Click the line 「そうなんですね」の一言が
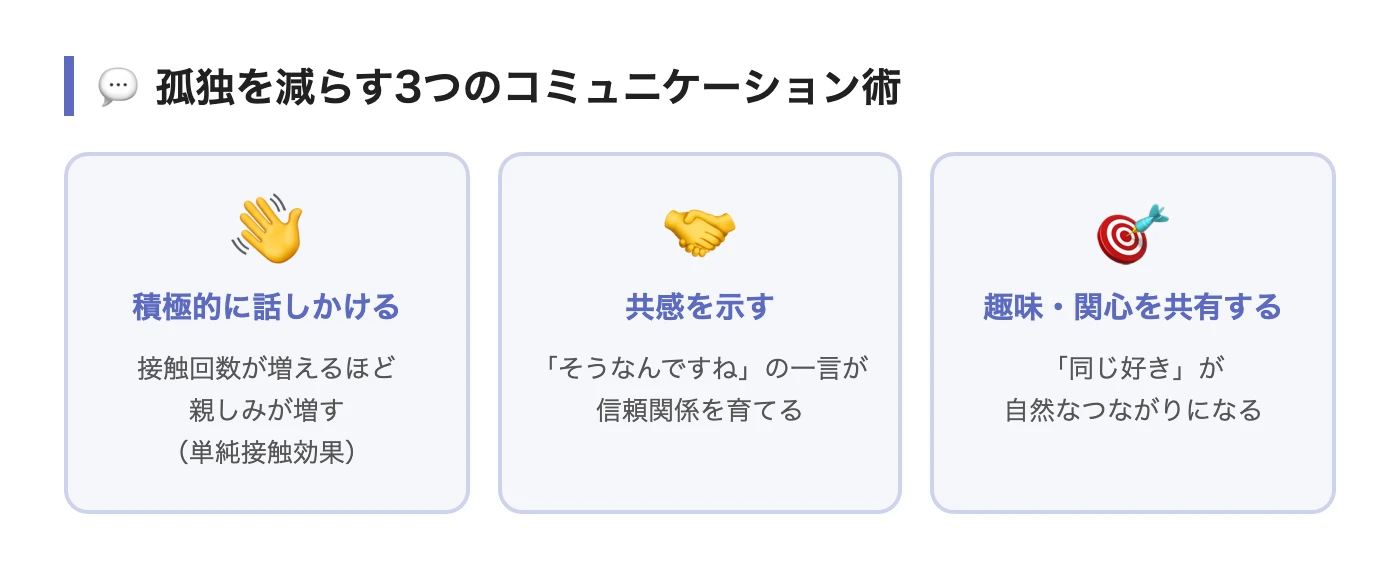The height and width of the screenshot is (570, 1400). [699, 368]
